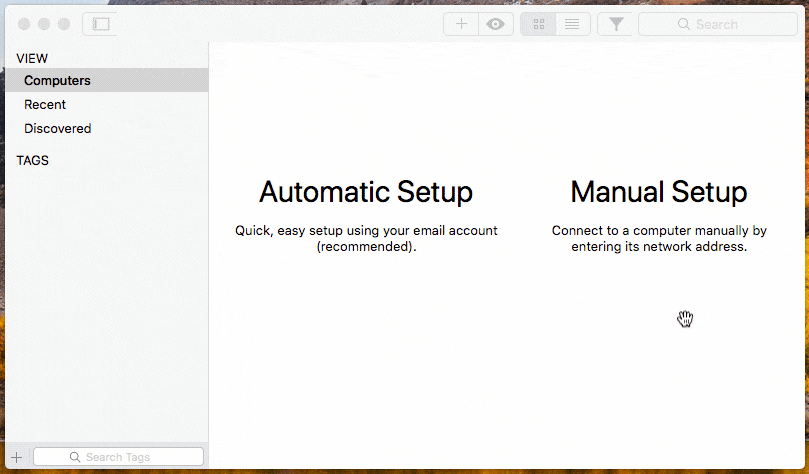Collapse the VIEW section header
Viewport: 809px width, 474px height.
tap(32, 58)
